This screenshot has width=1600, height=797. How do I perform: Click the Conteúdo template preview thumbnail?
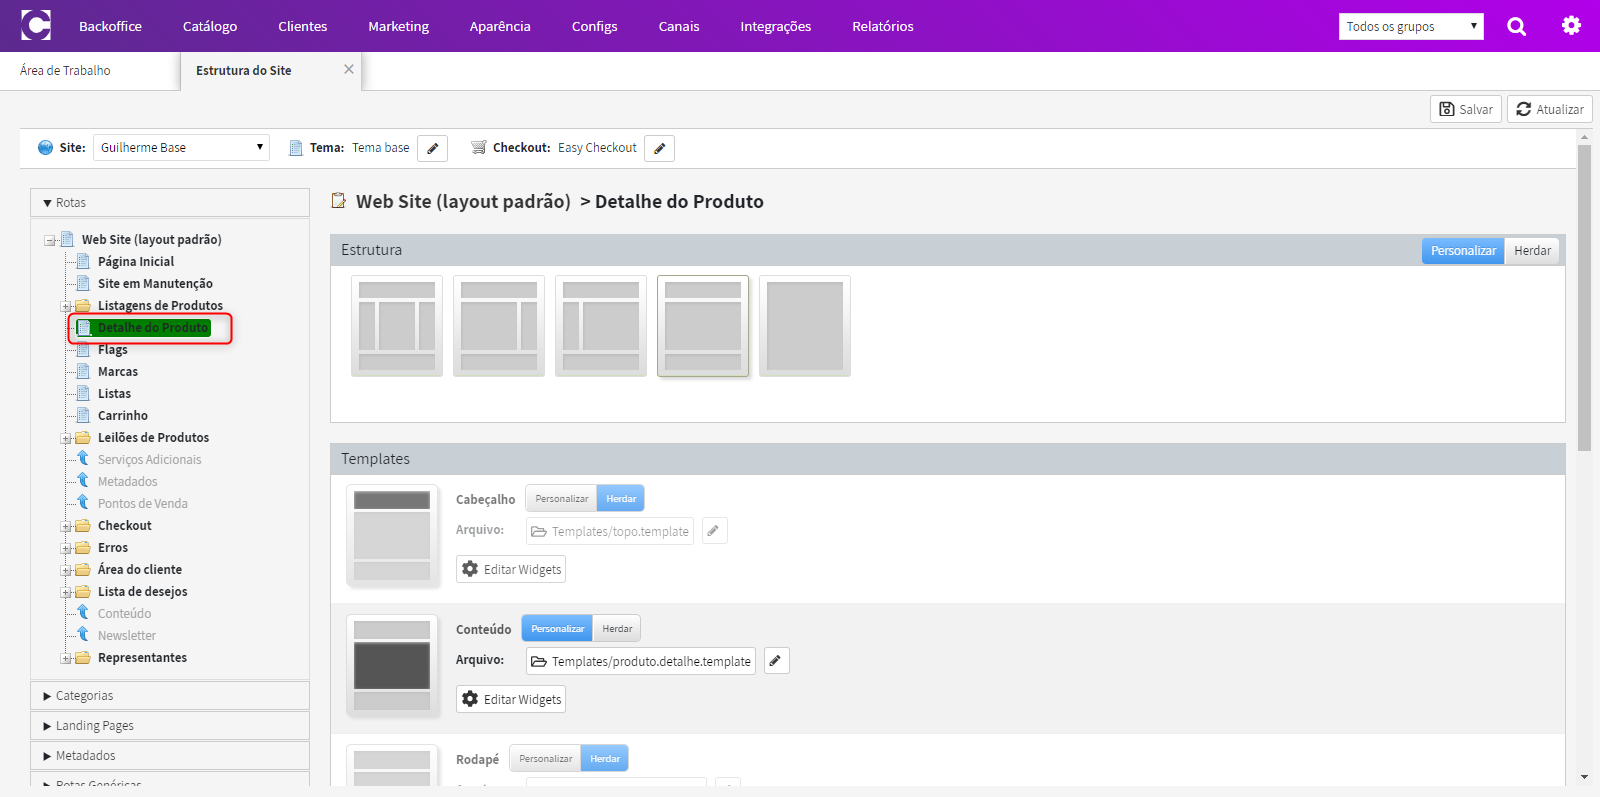click(x=392, y=666)
